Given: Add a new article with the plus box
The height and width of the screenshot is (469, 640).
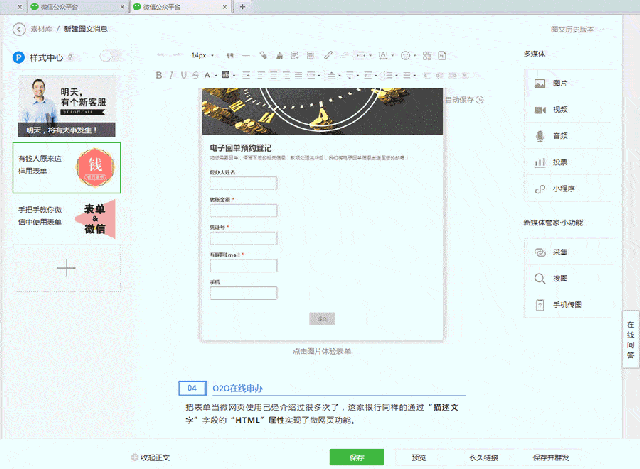Looking at the screenshot, I should coord(66,267).
